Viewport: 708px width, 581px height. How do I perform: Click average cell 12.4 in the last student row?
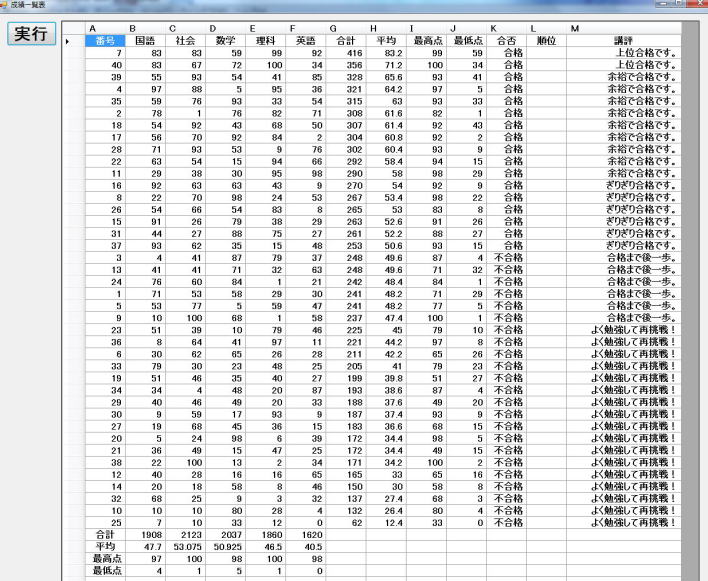click(386, 523)
